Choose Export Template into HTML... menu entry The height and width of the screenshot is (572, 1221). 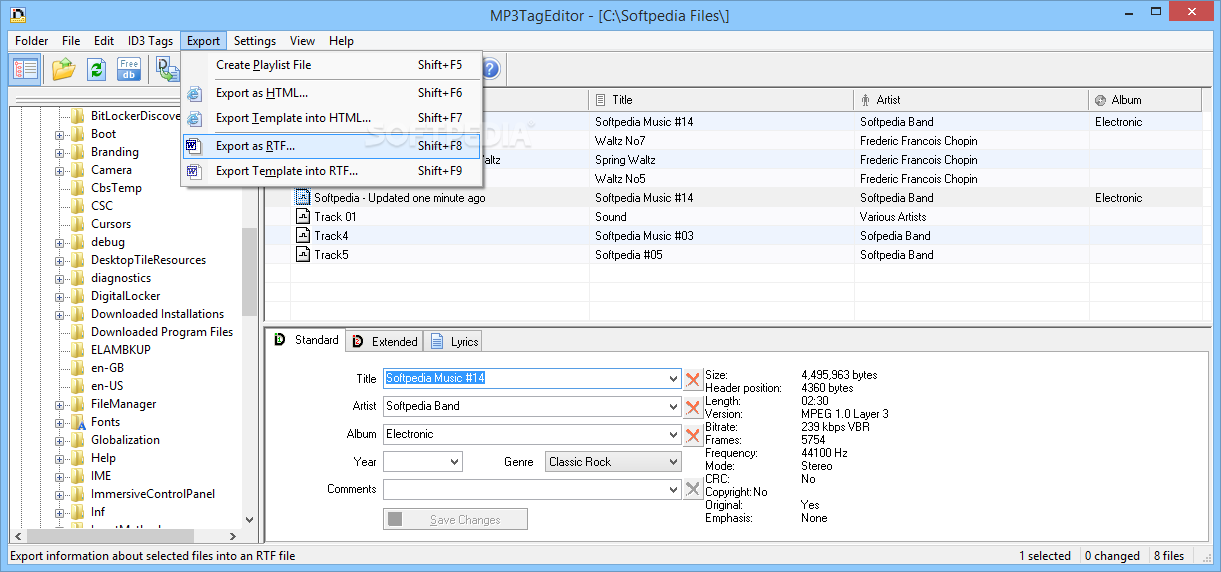click(x=331, y=118)
